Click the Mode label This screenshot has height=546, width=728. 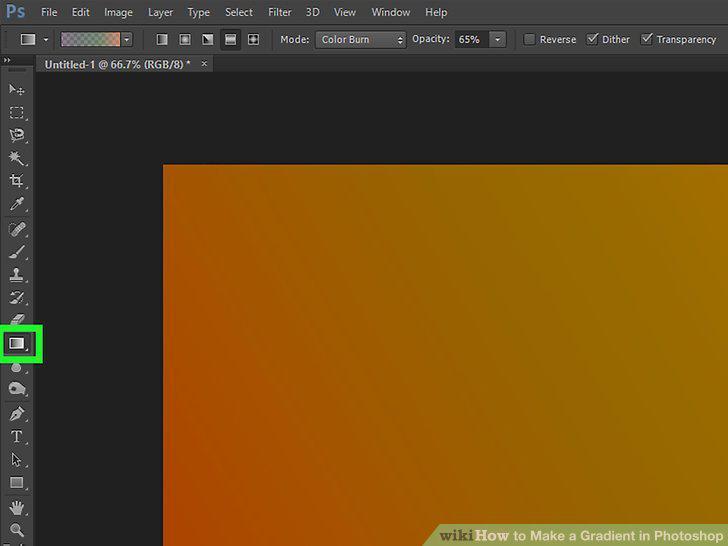click(294, 39)
